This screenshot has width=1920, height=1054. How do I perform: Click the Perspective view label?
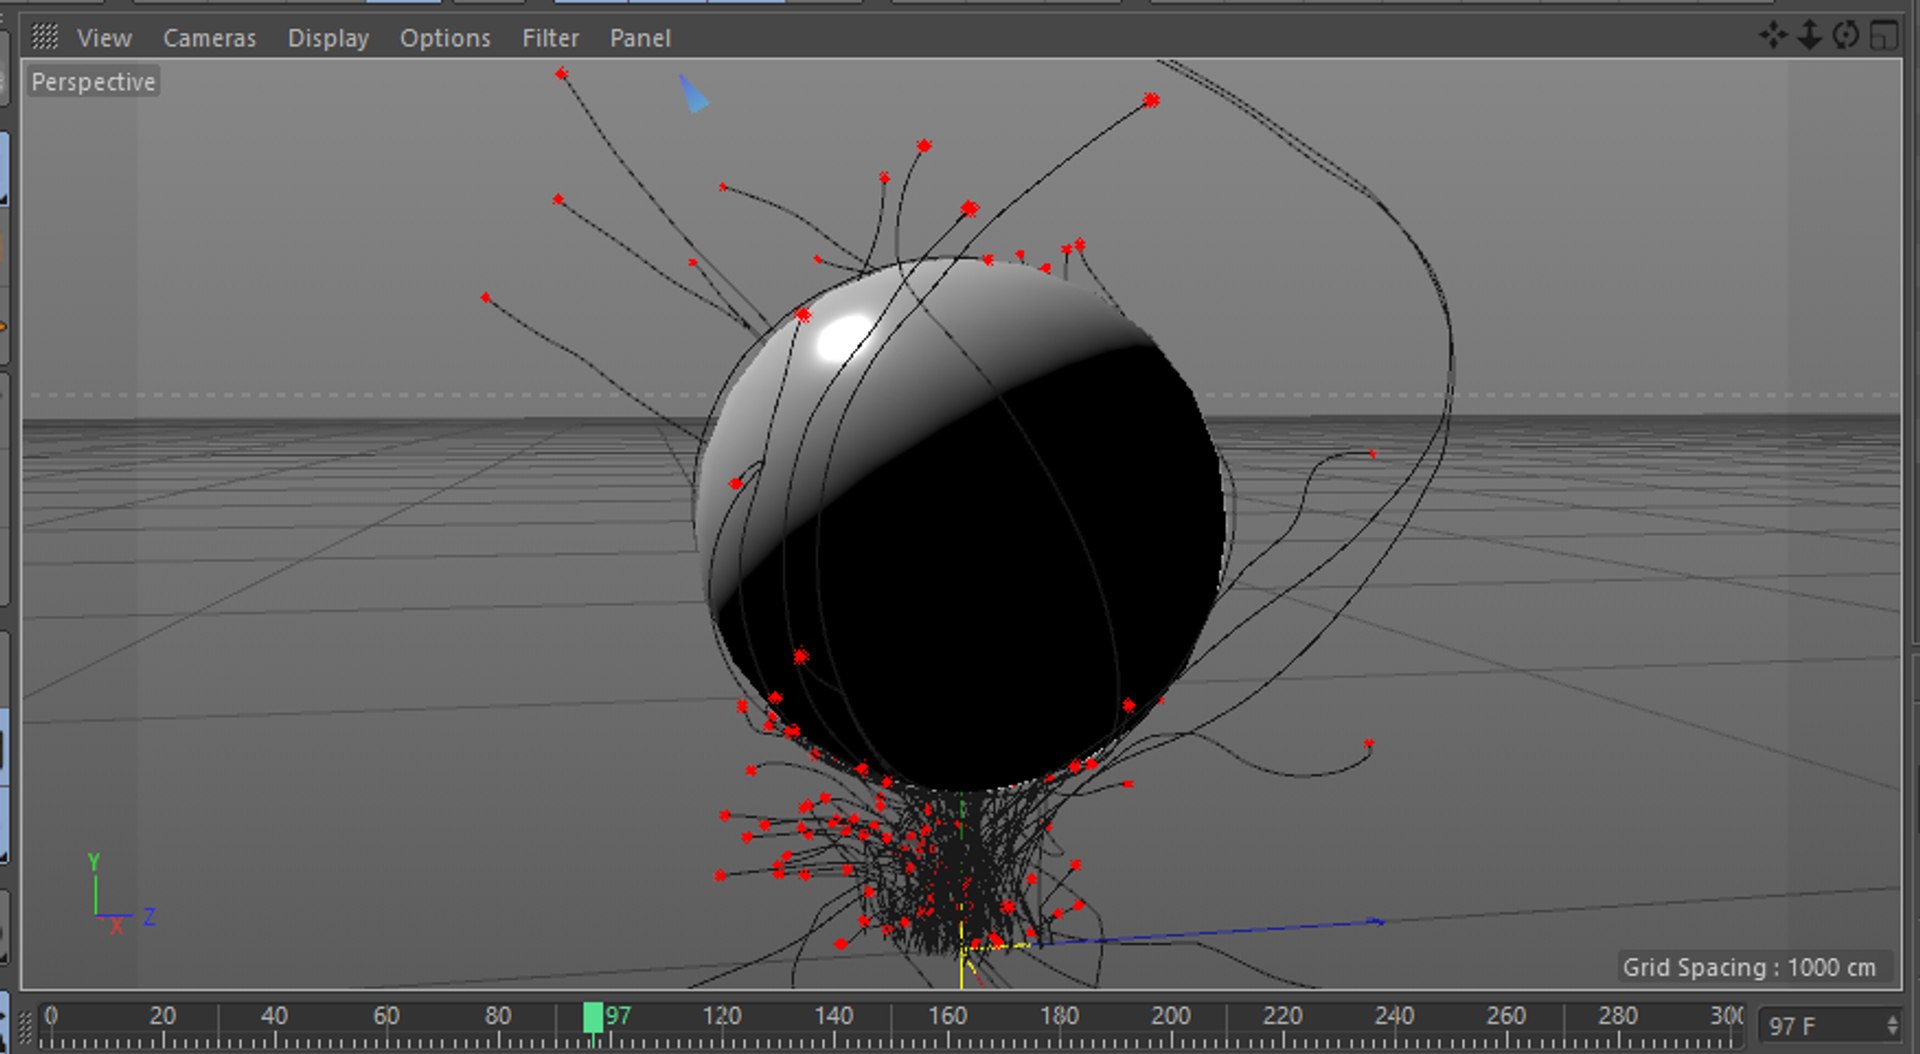coord(93,82)
